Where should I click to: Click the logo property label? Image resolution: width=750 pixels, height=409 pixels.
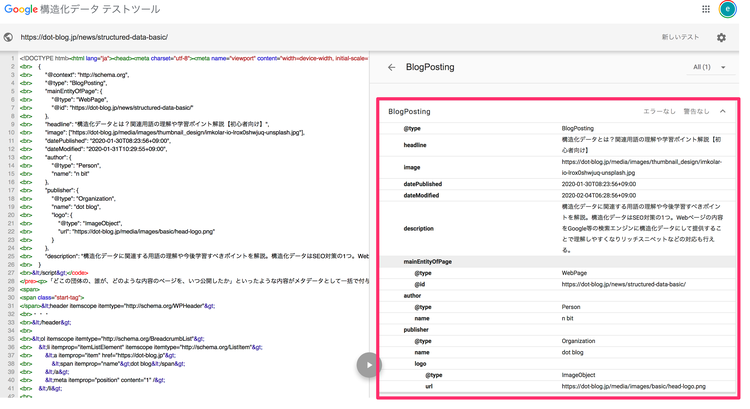pyautogui.click(x=420, y=364)
